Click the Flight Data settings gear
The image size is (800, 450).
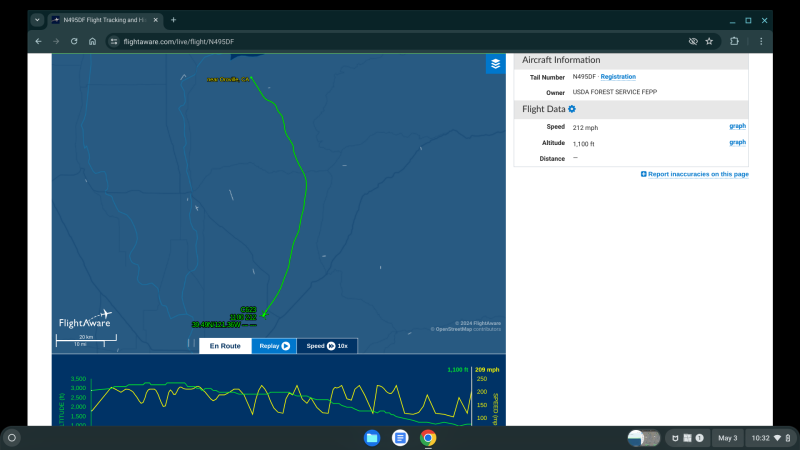pyautogui.click(x=572, y=109)
